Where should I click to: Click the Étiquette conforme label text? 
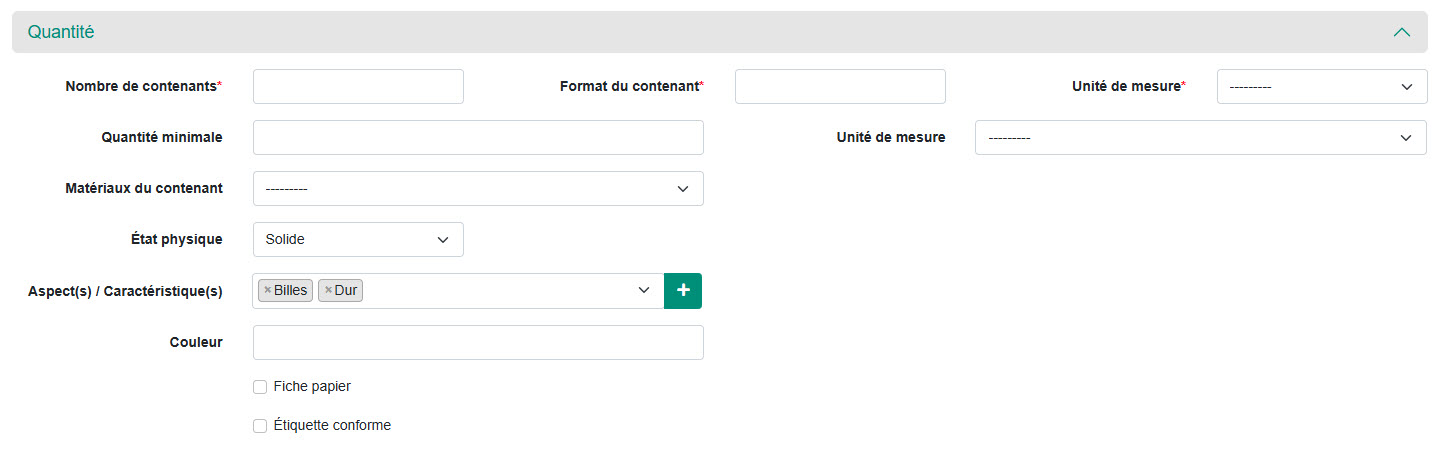(x=331, y=426)
